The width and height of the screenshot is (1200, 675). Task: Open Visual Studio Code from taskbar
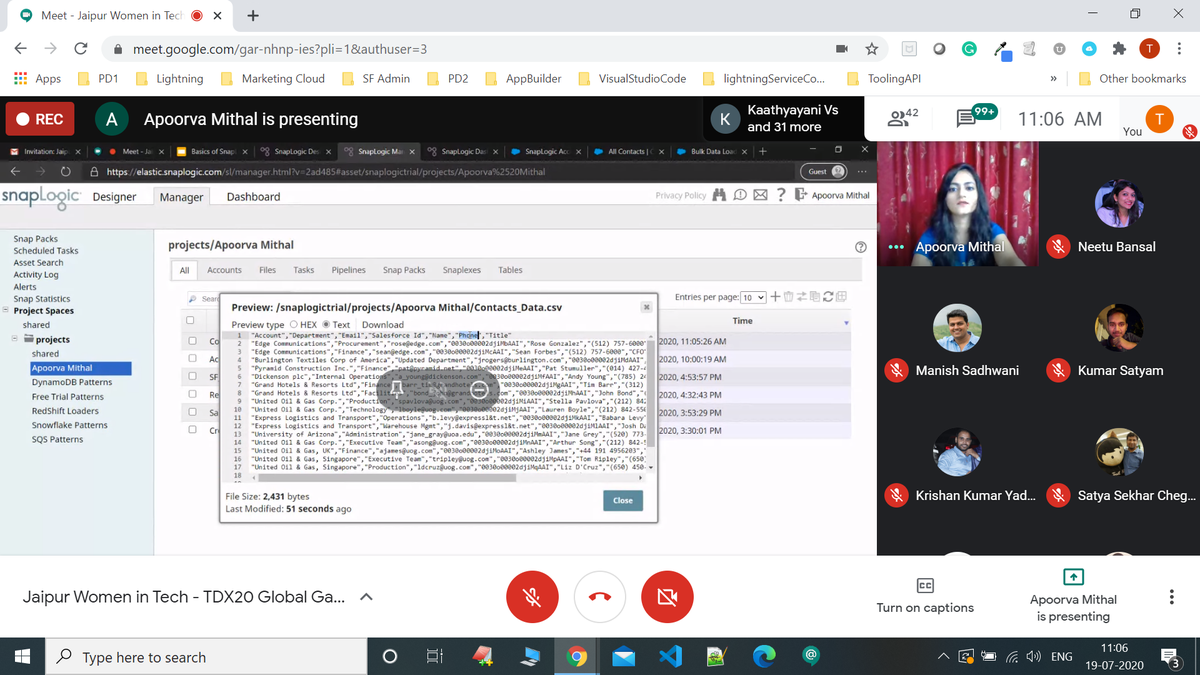[x=670, y=657]
